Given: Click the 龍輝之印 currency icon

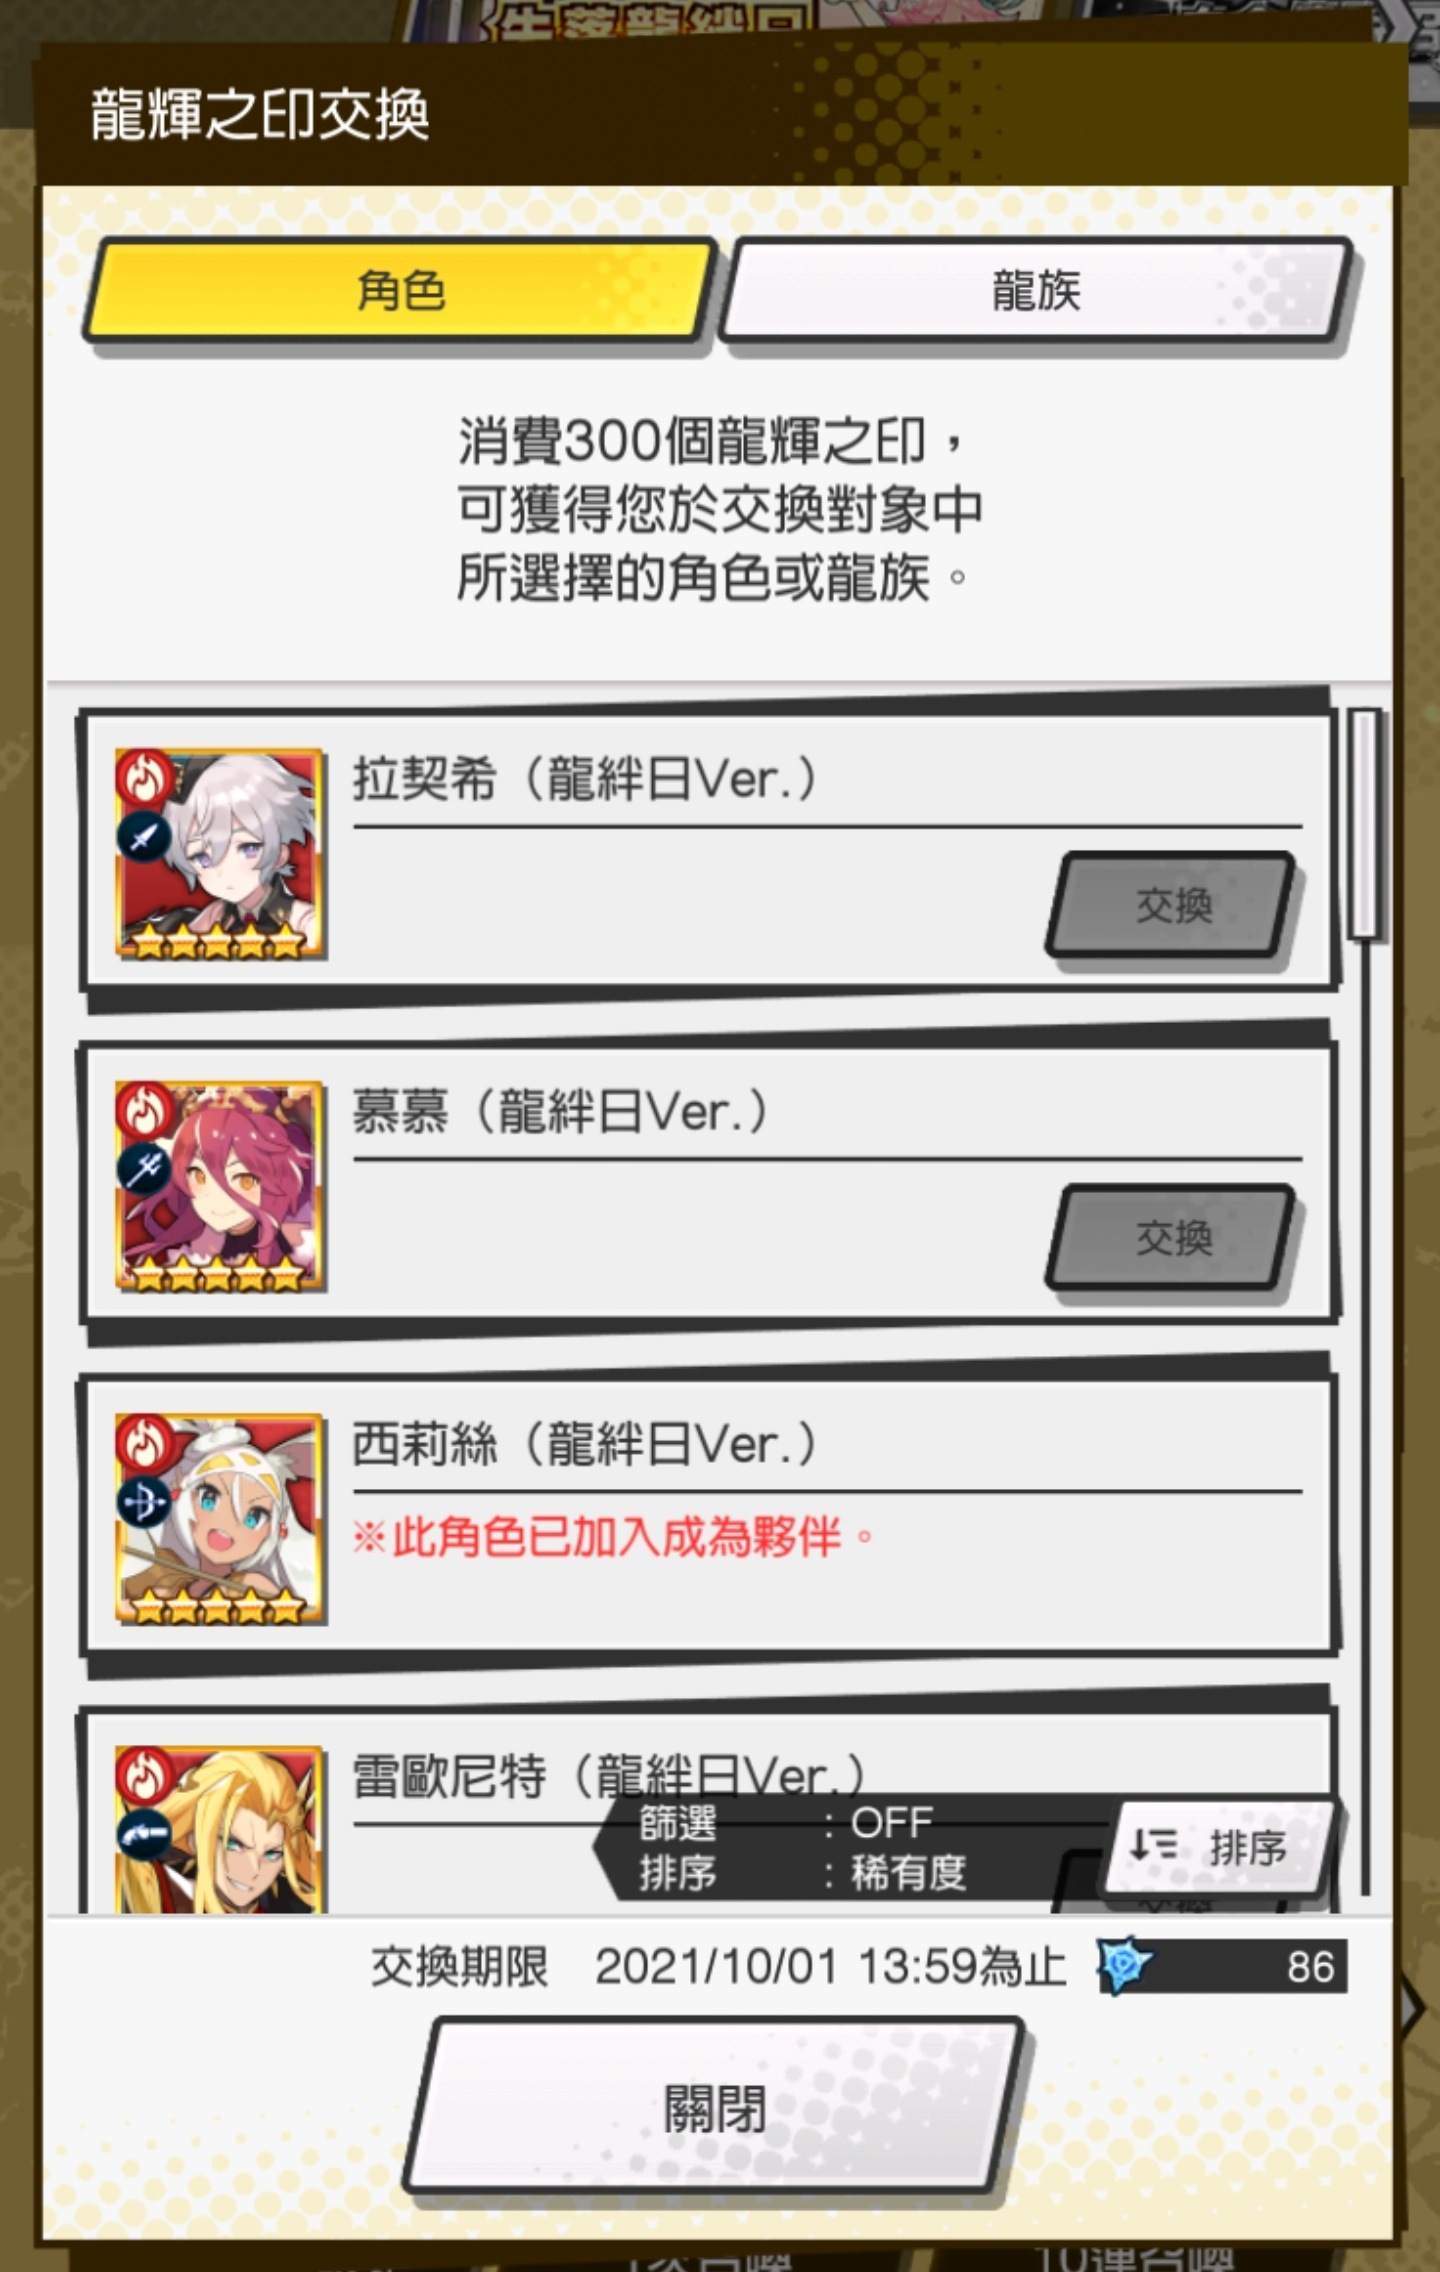Looking at the screenshot, I should pyautogui.click(x=1124, y=1965).
